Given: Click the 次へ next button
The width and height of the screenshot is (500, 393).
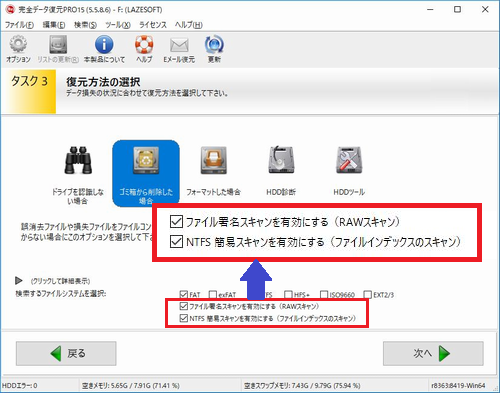Looking at the screenshot, I should [x=433, y=353].
